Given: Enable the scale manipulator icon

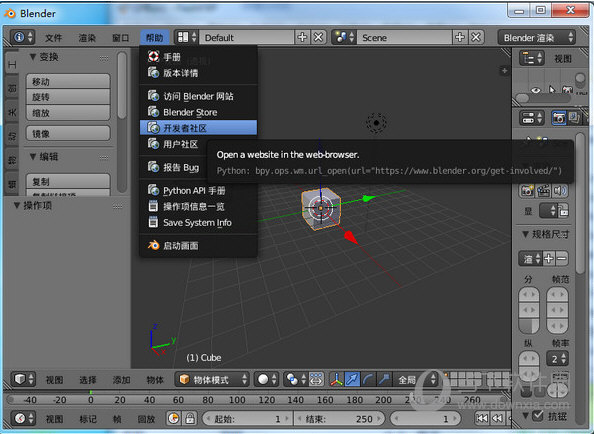Looking at the screenshot, I should (x=384, y=379).
